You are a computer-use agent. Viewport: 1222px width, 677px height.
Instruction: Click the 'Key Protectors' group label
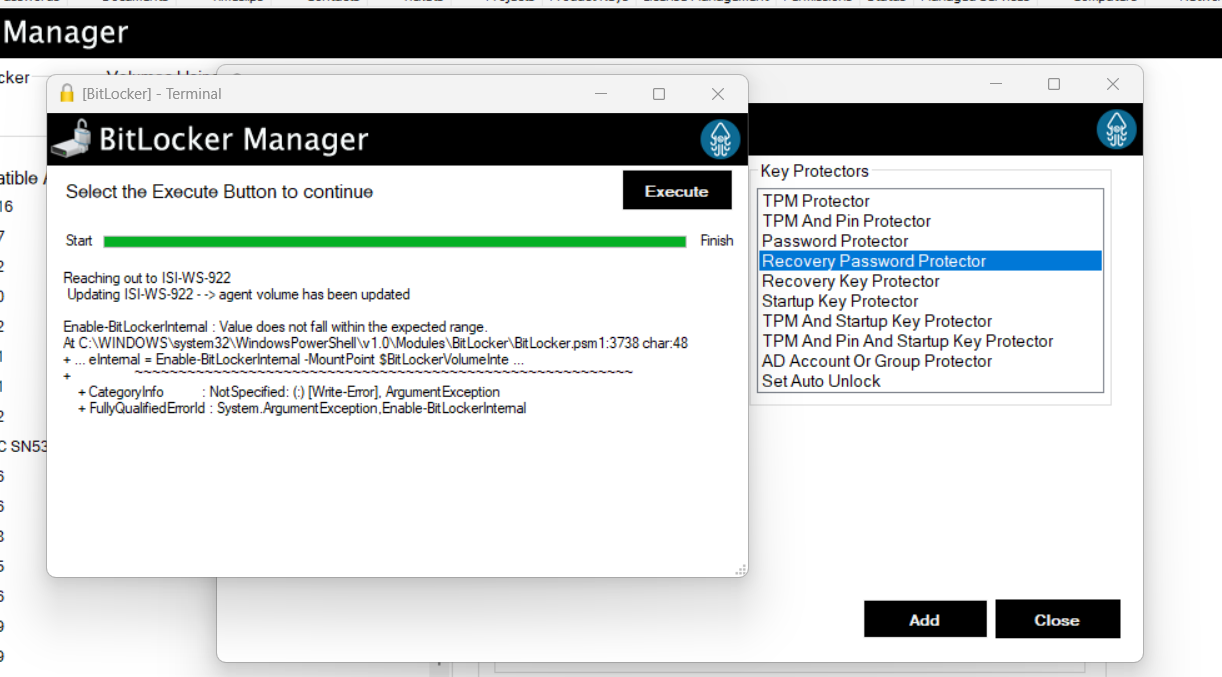(815, 171)
